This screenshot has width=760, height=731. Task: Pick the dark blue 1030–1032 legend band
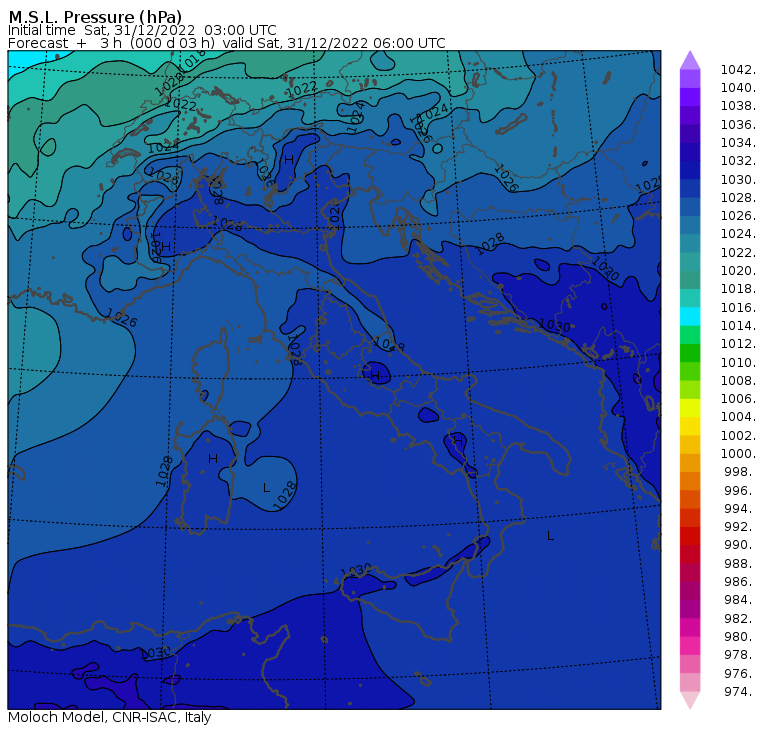690,170
